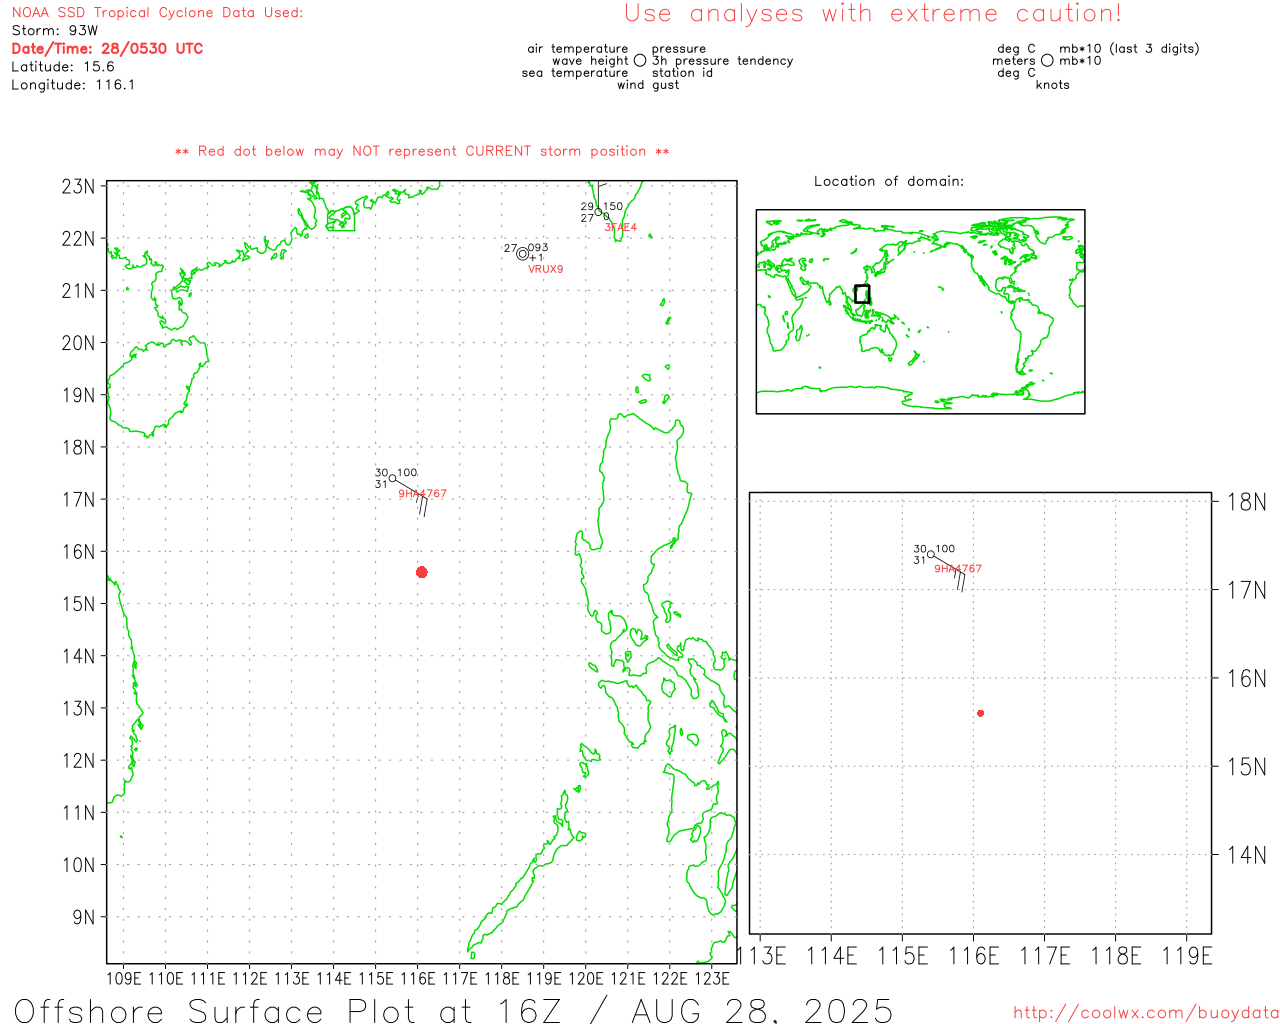The height and width of the screenshot is (1024, 1280).
Task: Click the '23N' latitude axis label
Action: 79,187
